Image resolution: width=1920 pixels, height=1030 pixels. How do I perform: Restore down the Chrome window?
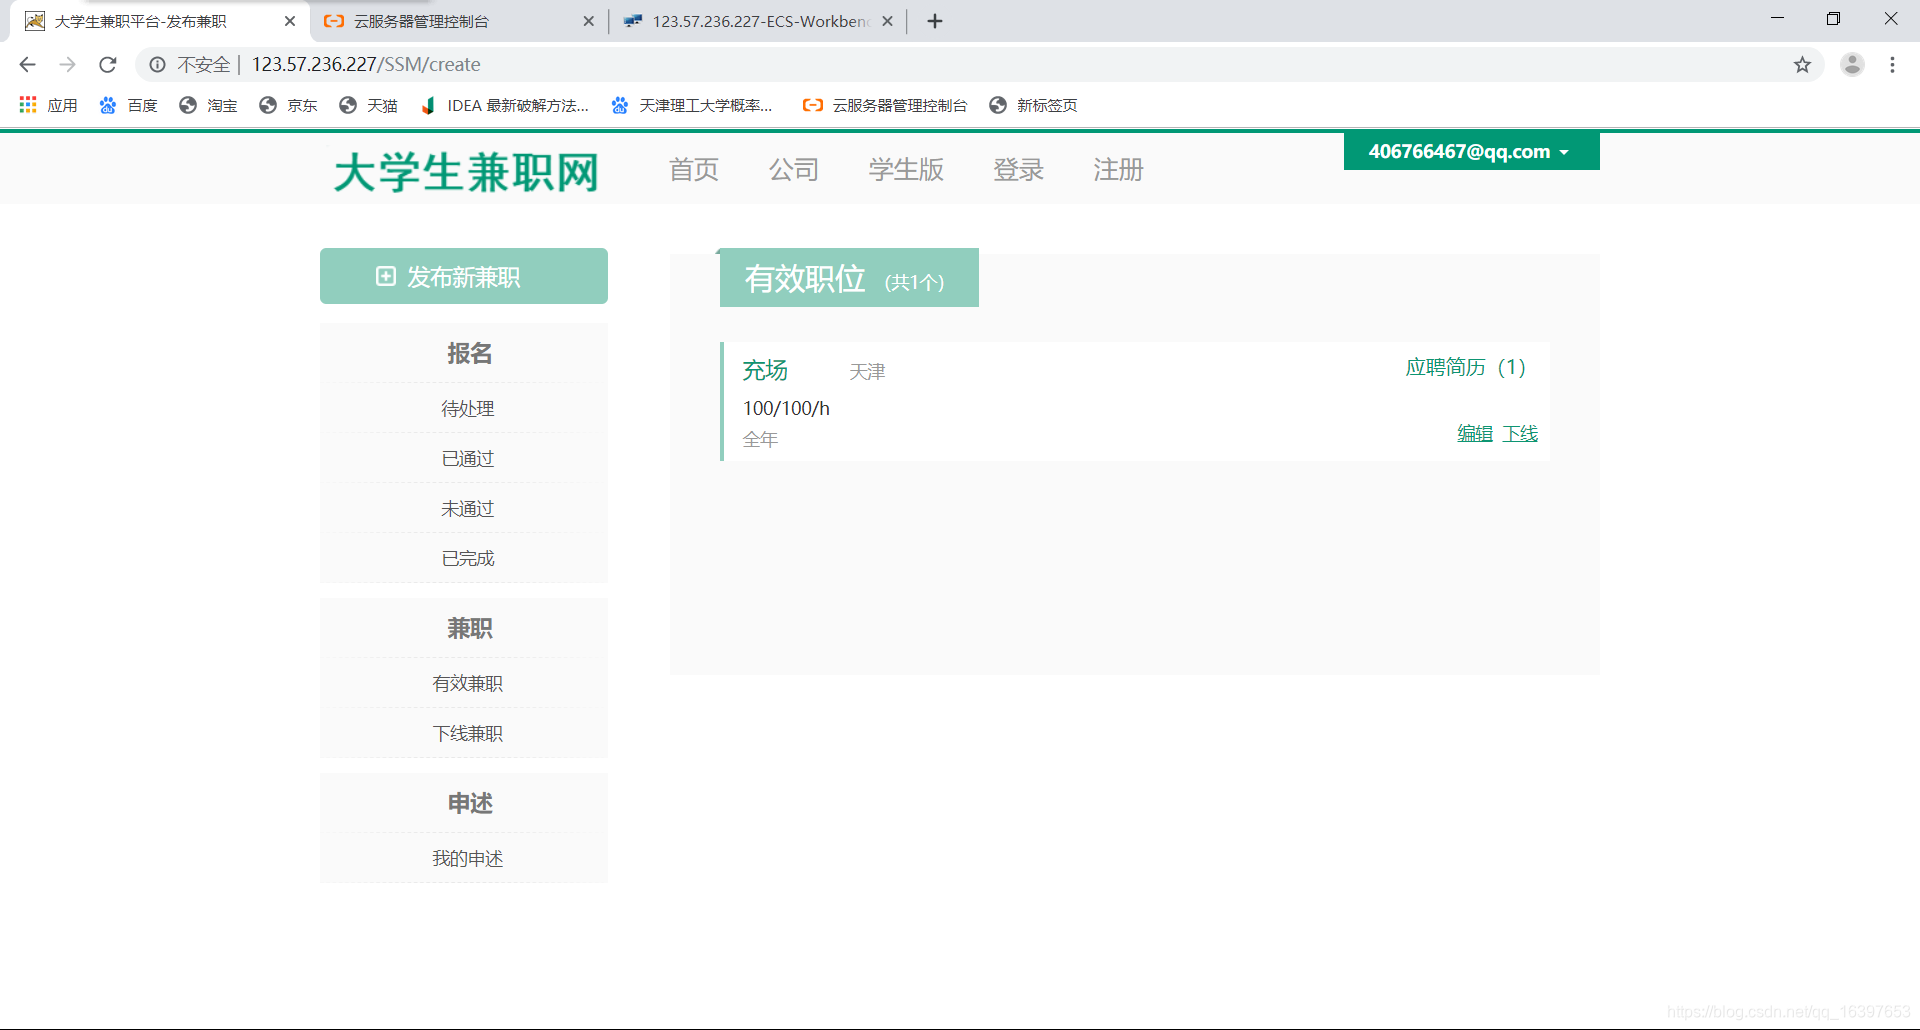pyautogui.click(x=1833, y=19)
